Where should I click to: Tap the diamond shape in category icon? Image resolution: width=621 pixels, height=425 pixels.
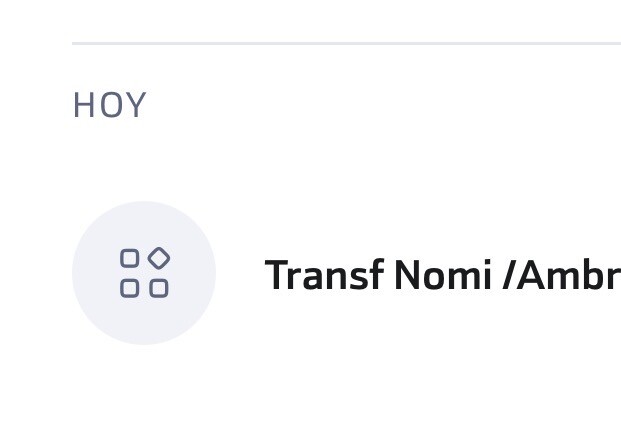(159, 258)
